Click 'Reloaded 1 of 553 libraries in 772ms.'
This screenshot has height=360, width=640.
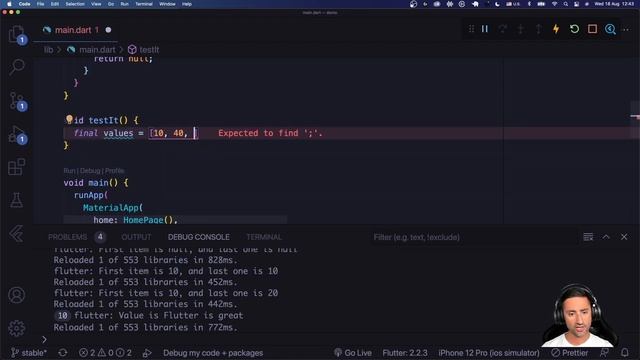pyautogui.click(x=145, y=327)
